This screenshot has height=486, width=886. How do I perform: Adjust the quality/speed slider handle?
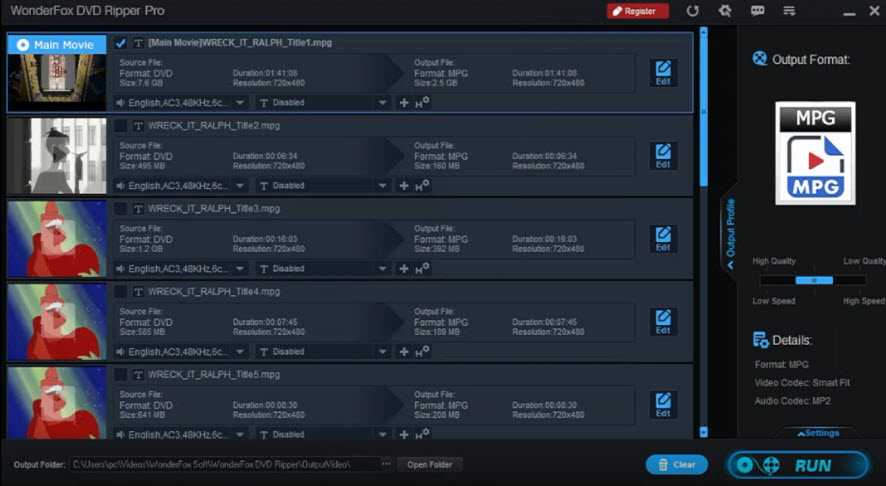814,280
